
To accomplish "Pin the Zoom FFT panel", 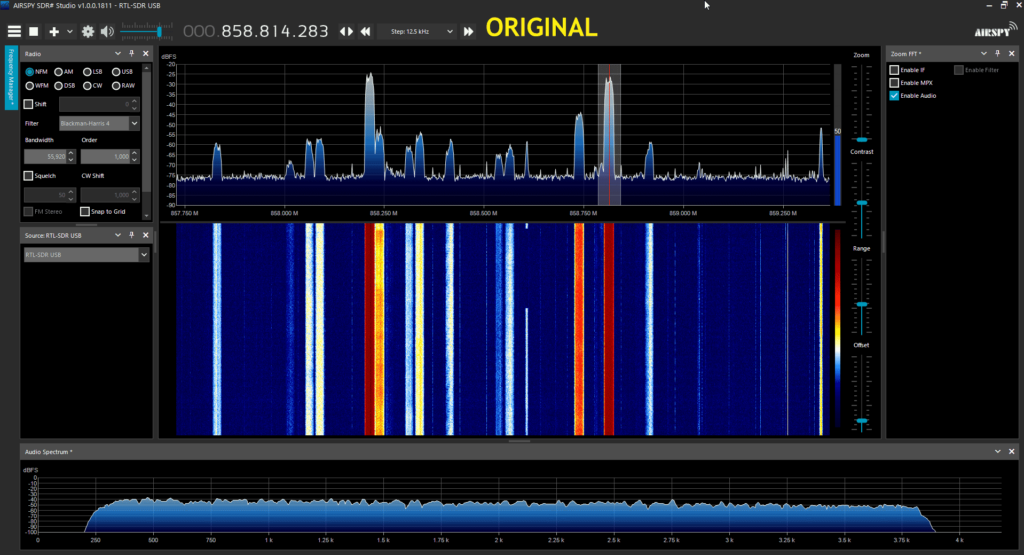I will [998, 54].
